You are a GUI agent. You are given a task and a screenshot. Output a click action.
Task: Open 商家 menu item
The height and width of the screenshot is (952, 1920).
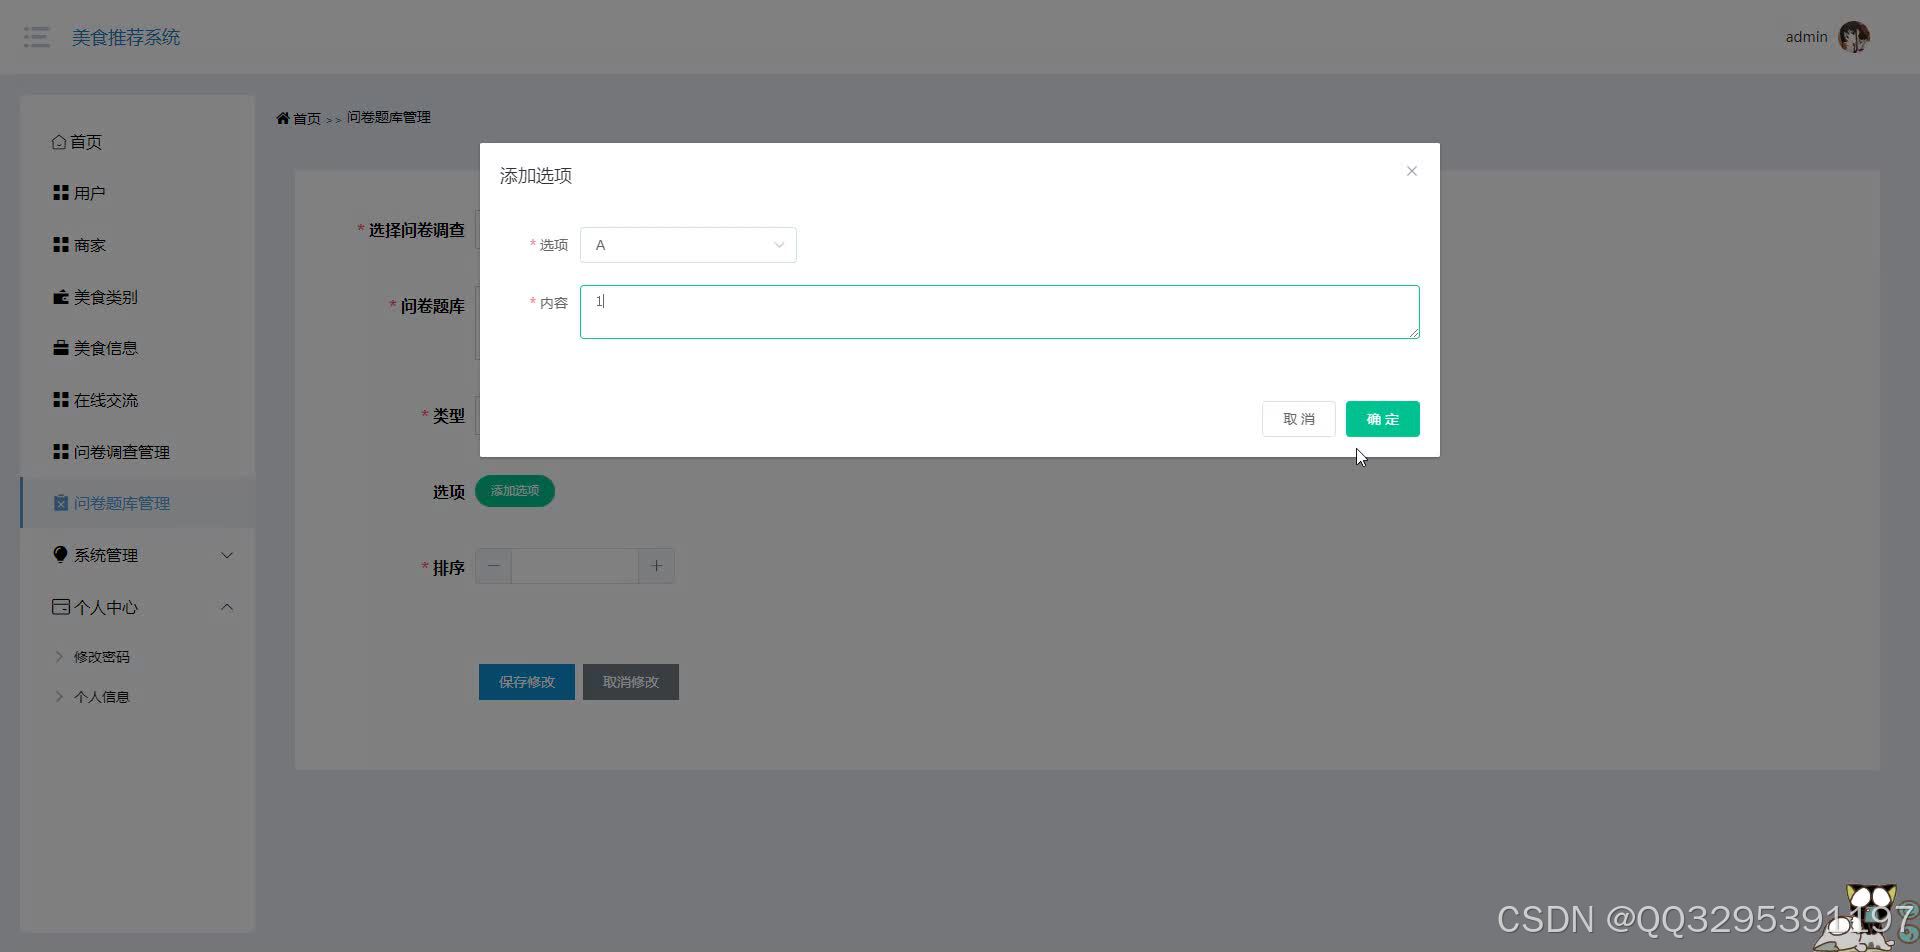(137, 245)
